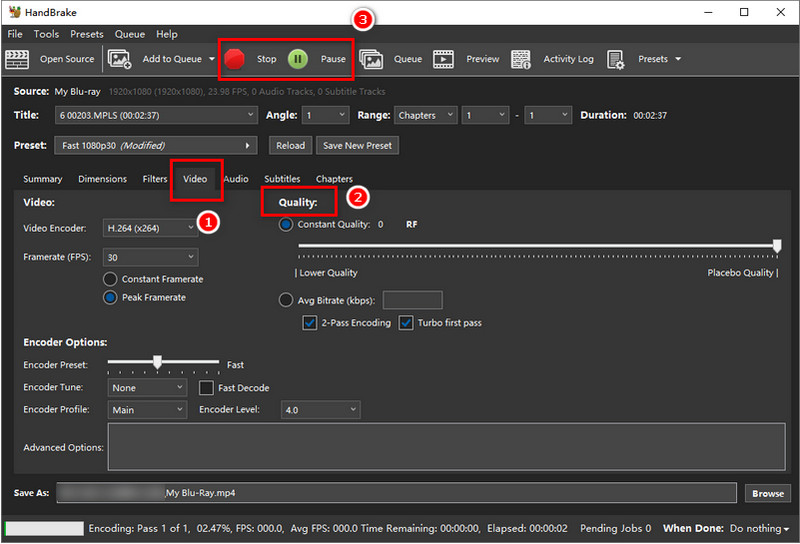The height and width of the screenshot is (544, 800).
Task: Open the Add to Queue dropdown arrow
Action: click(212, 59)
